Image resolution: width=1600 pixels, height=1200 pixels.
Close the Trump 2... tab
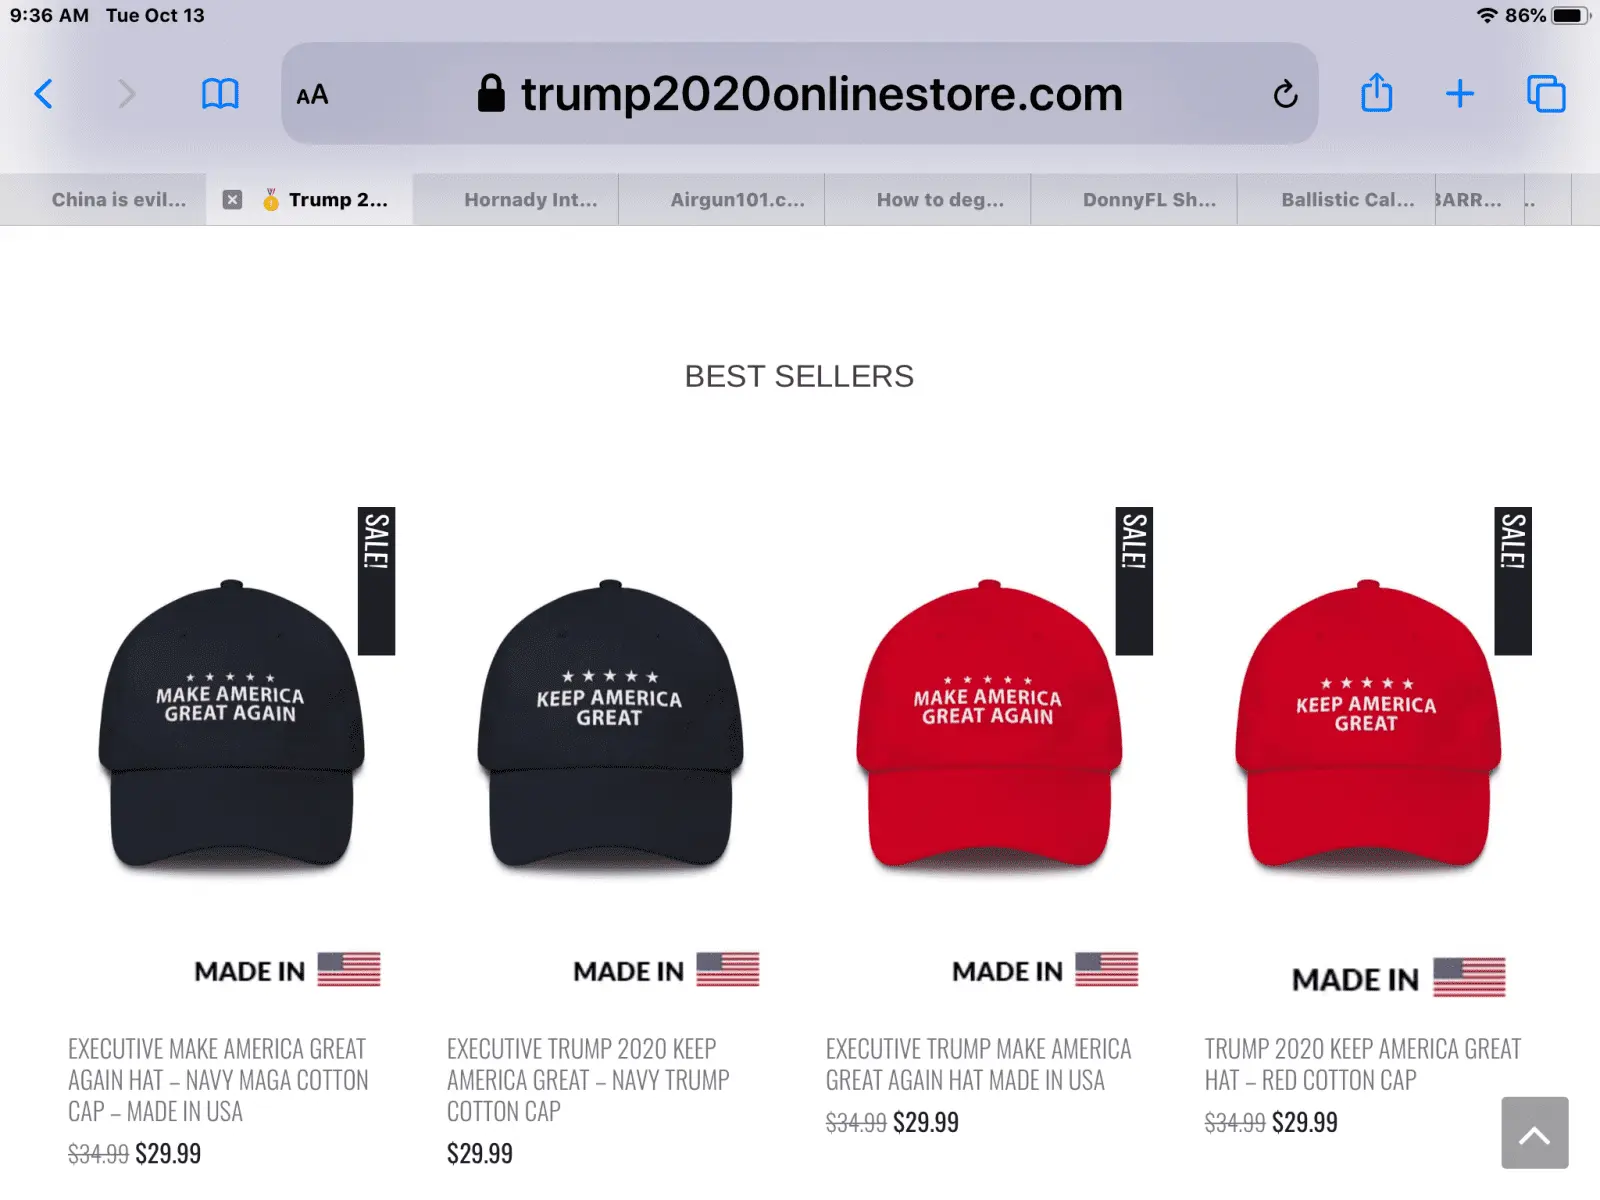[x=232, y=200]
